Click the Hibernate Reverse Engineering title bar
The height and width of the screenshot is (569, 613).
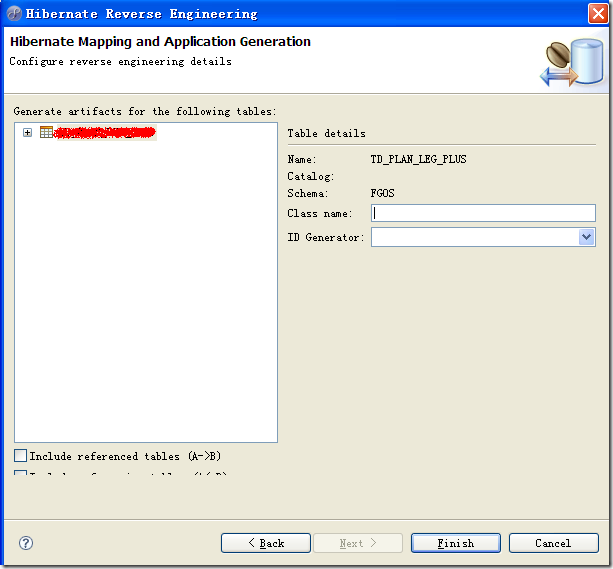coord(300,13)
